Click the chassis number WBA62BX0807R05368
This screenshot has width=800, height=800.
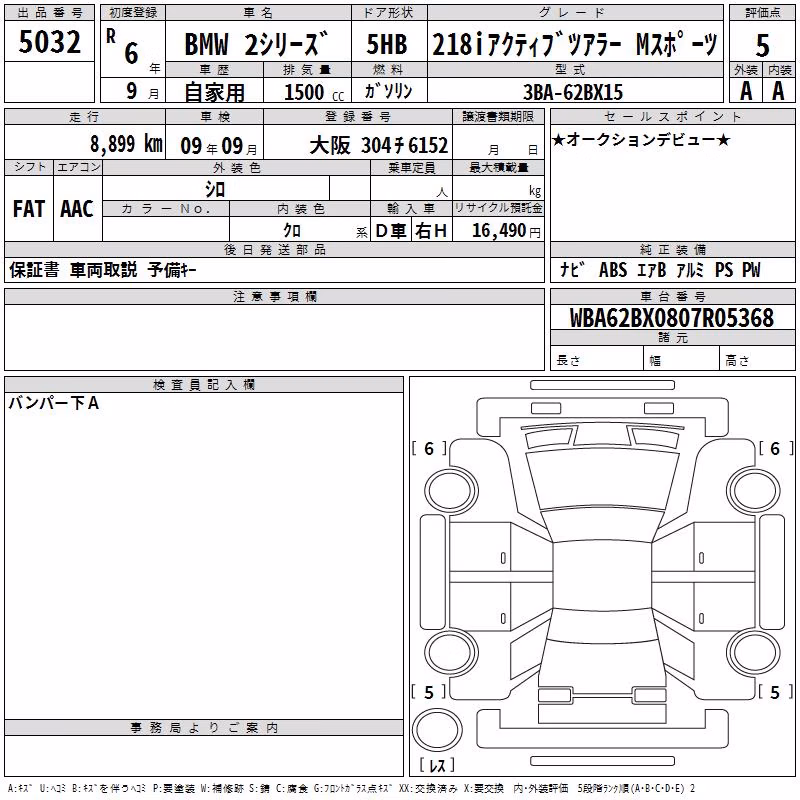(x=672, y=318)
